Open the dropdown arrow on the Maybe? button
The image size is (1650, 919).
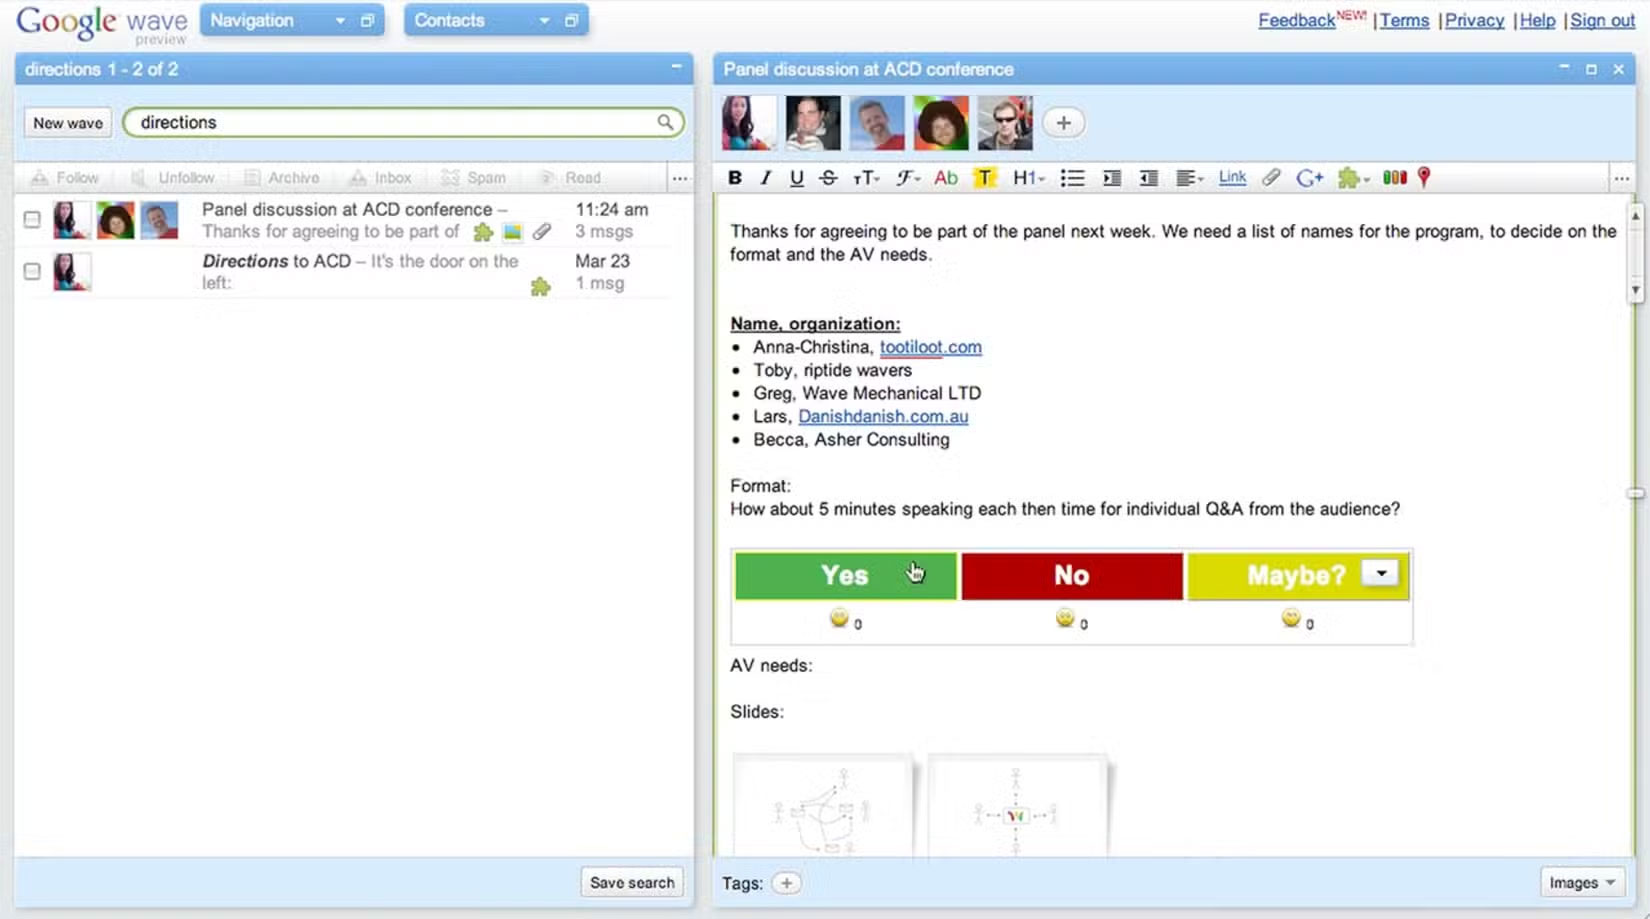pyautogui.click(x=1381, y=573)
